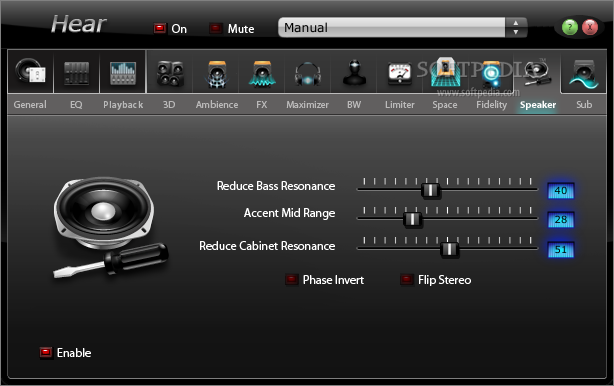Screen dimensions: 614x386
Task: Toggle the Mute switch
Action: pos(216,28)
